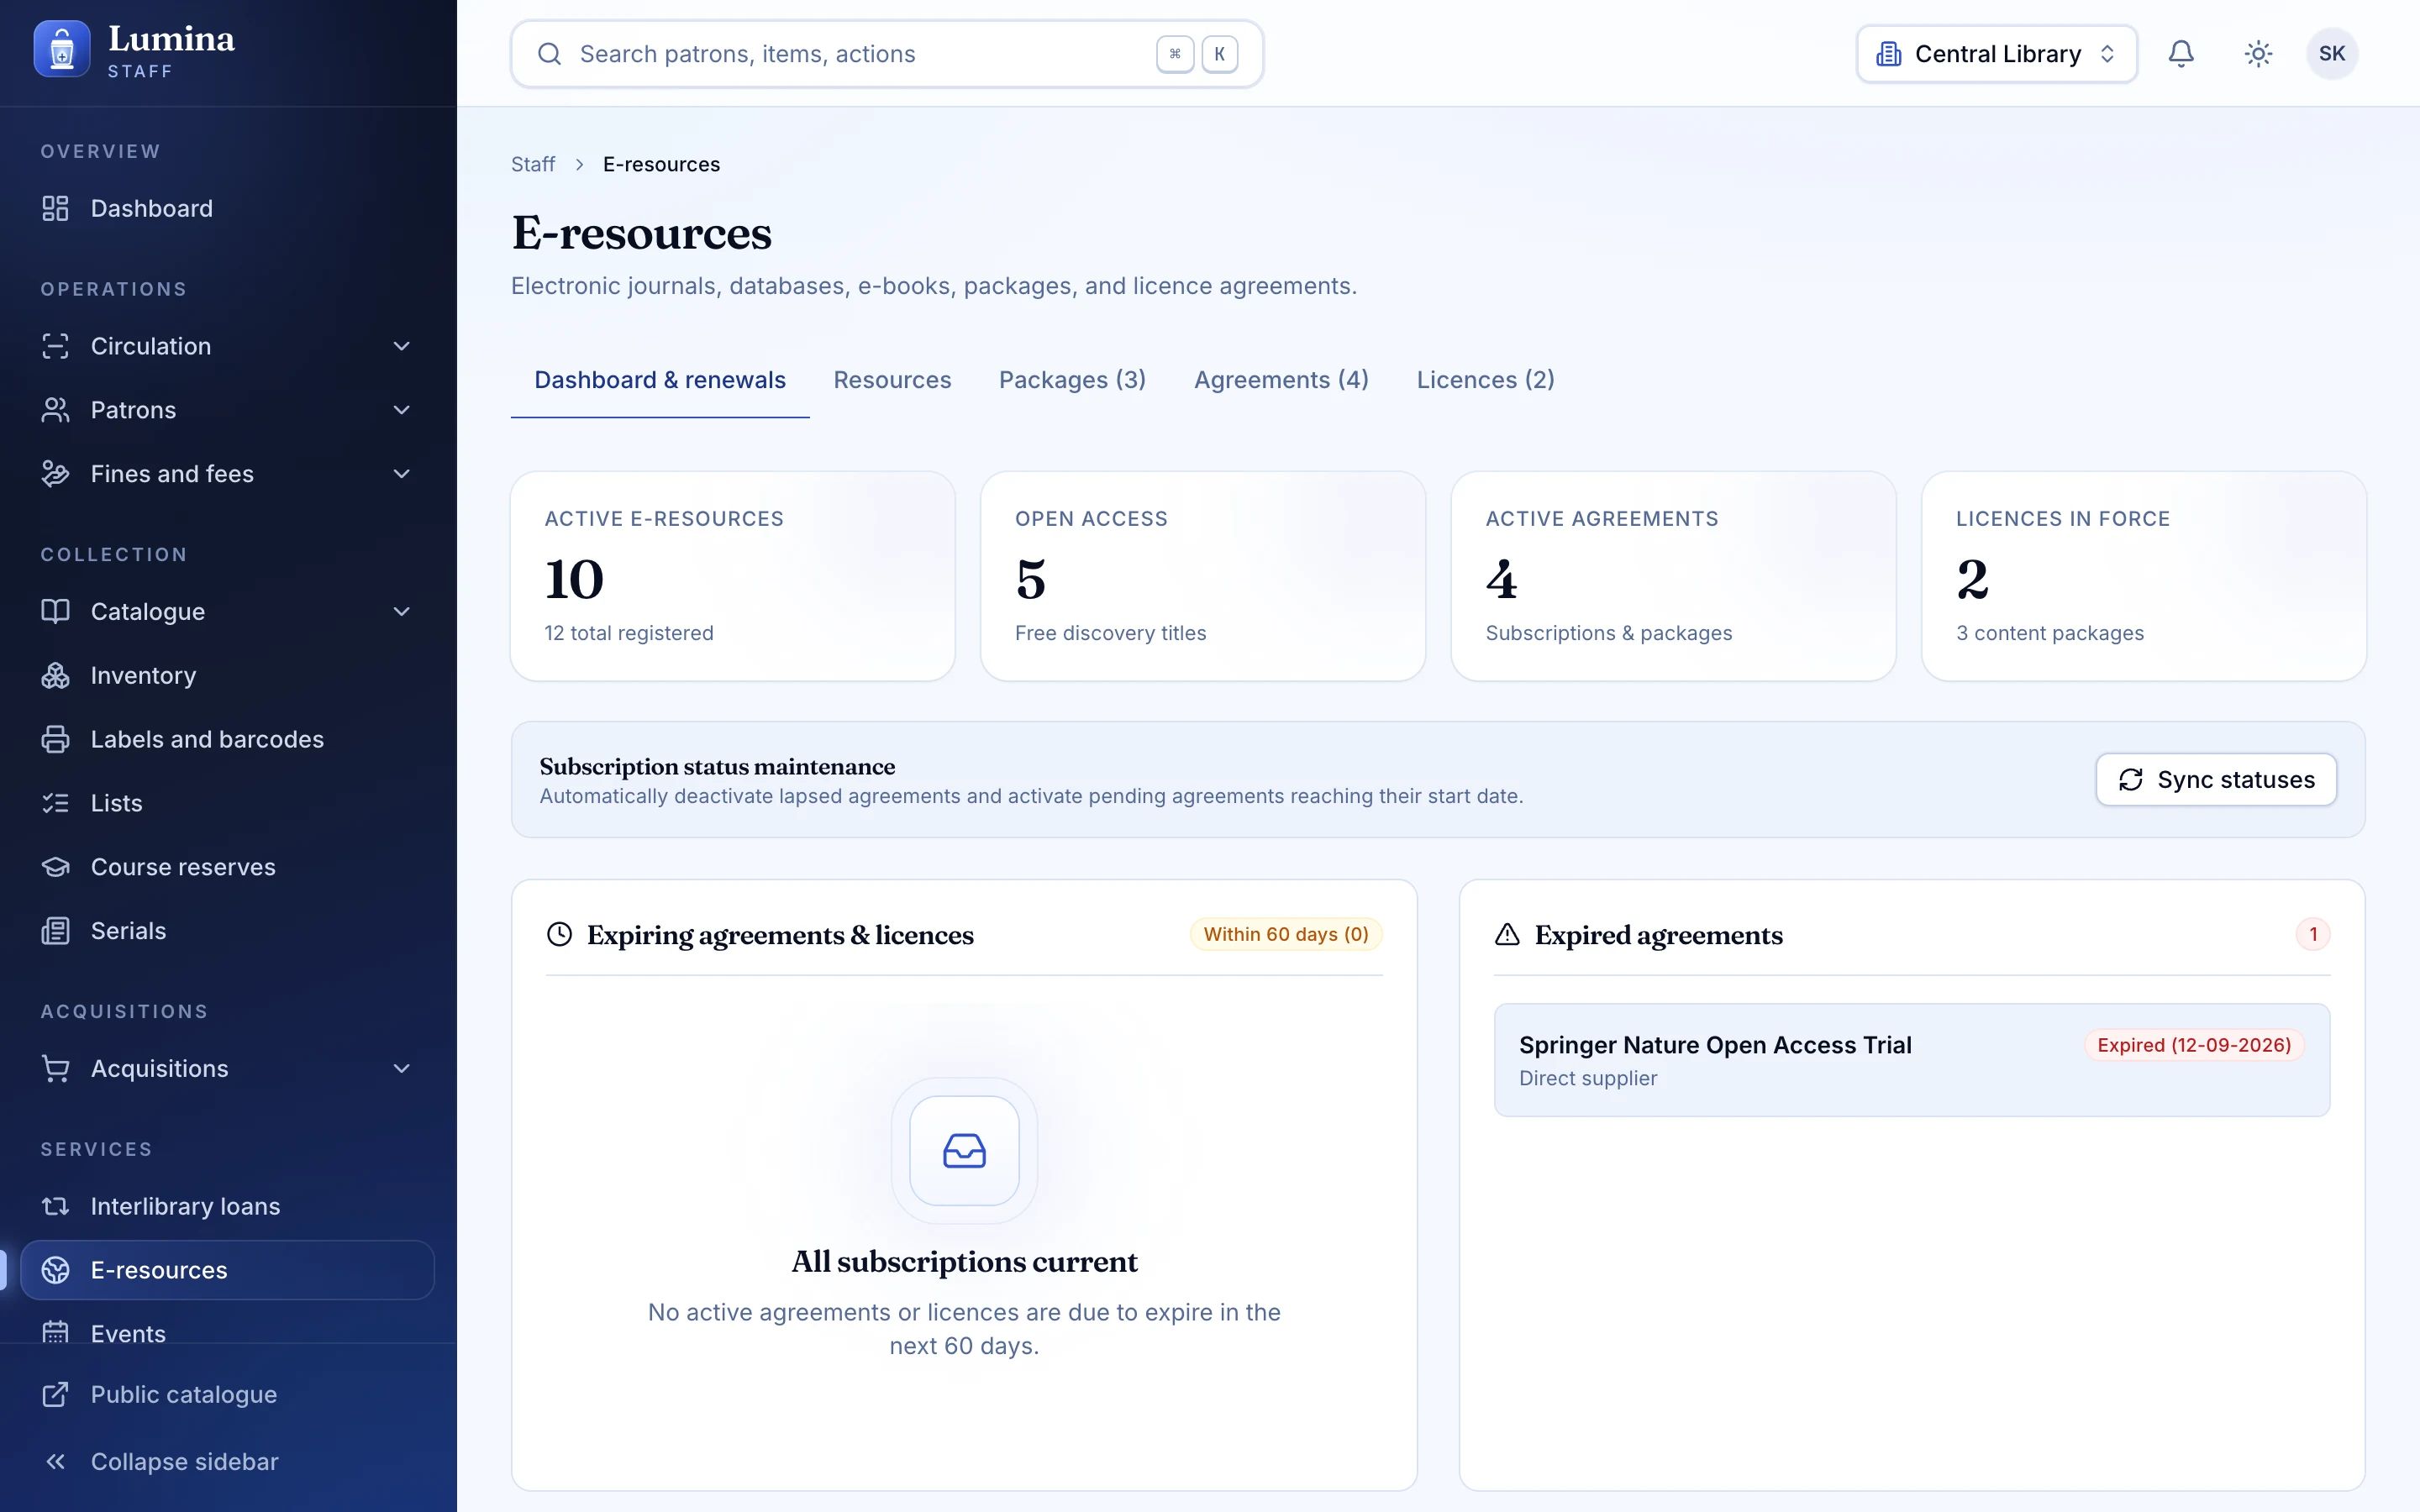This screenshot has width=2420, height=1512.
Task: Click the Within 60 days (0) badge
Action: click(1286, 934)
